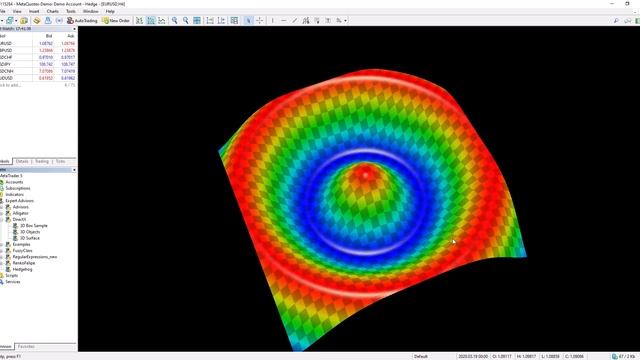Select the Fibonacci retracement tool

point(317,20)
